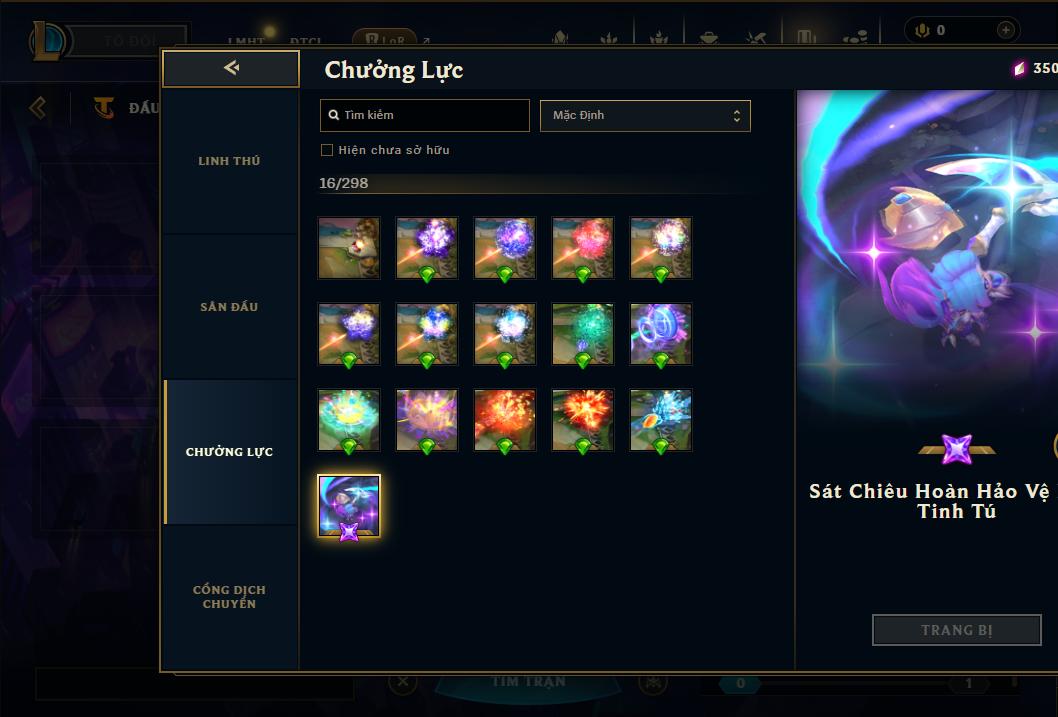Click the Tìm kiếm search field
Image resolution: width=1058 pixels, height=717 pixels.
tap(424, 115)
